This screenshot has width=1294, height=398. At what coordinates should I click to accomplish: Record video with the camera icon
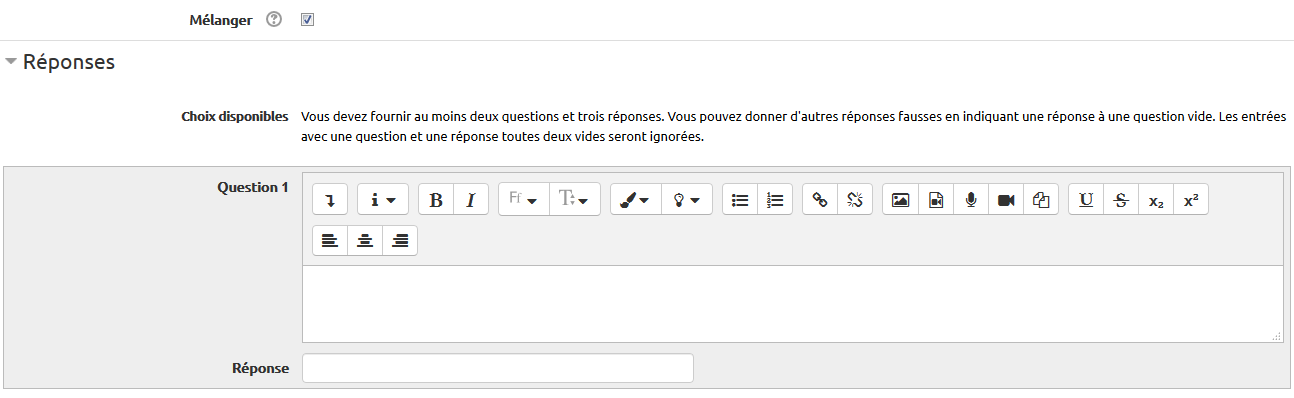[1005, 200]
